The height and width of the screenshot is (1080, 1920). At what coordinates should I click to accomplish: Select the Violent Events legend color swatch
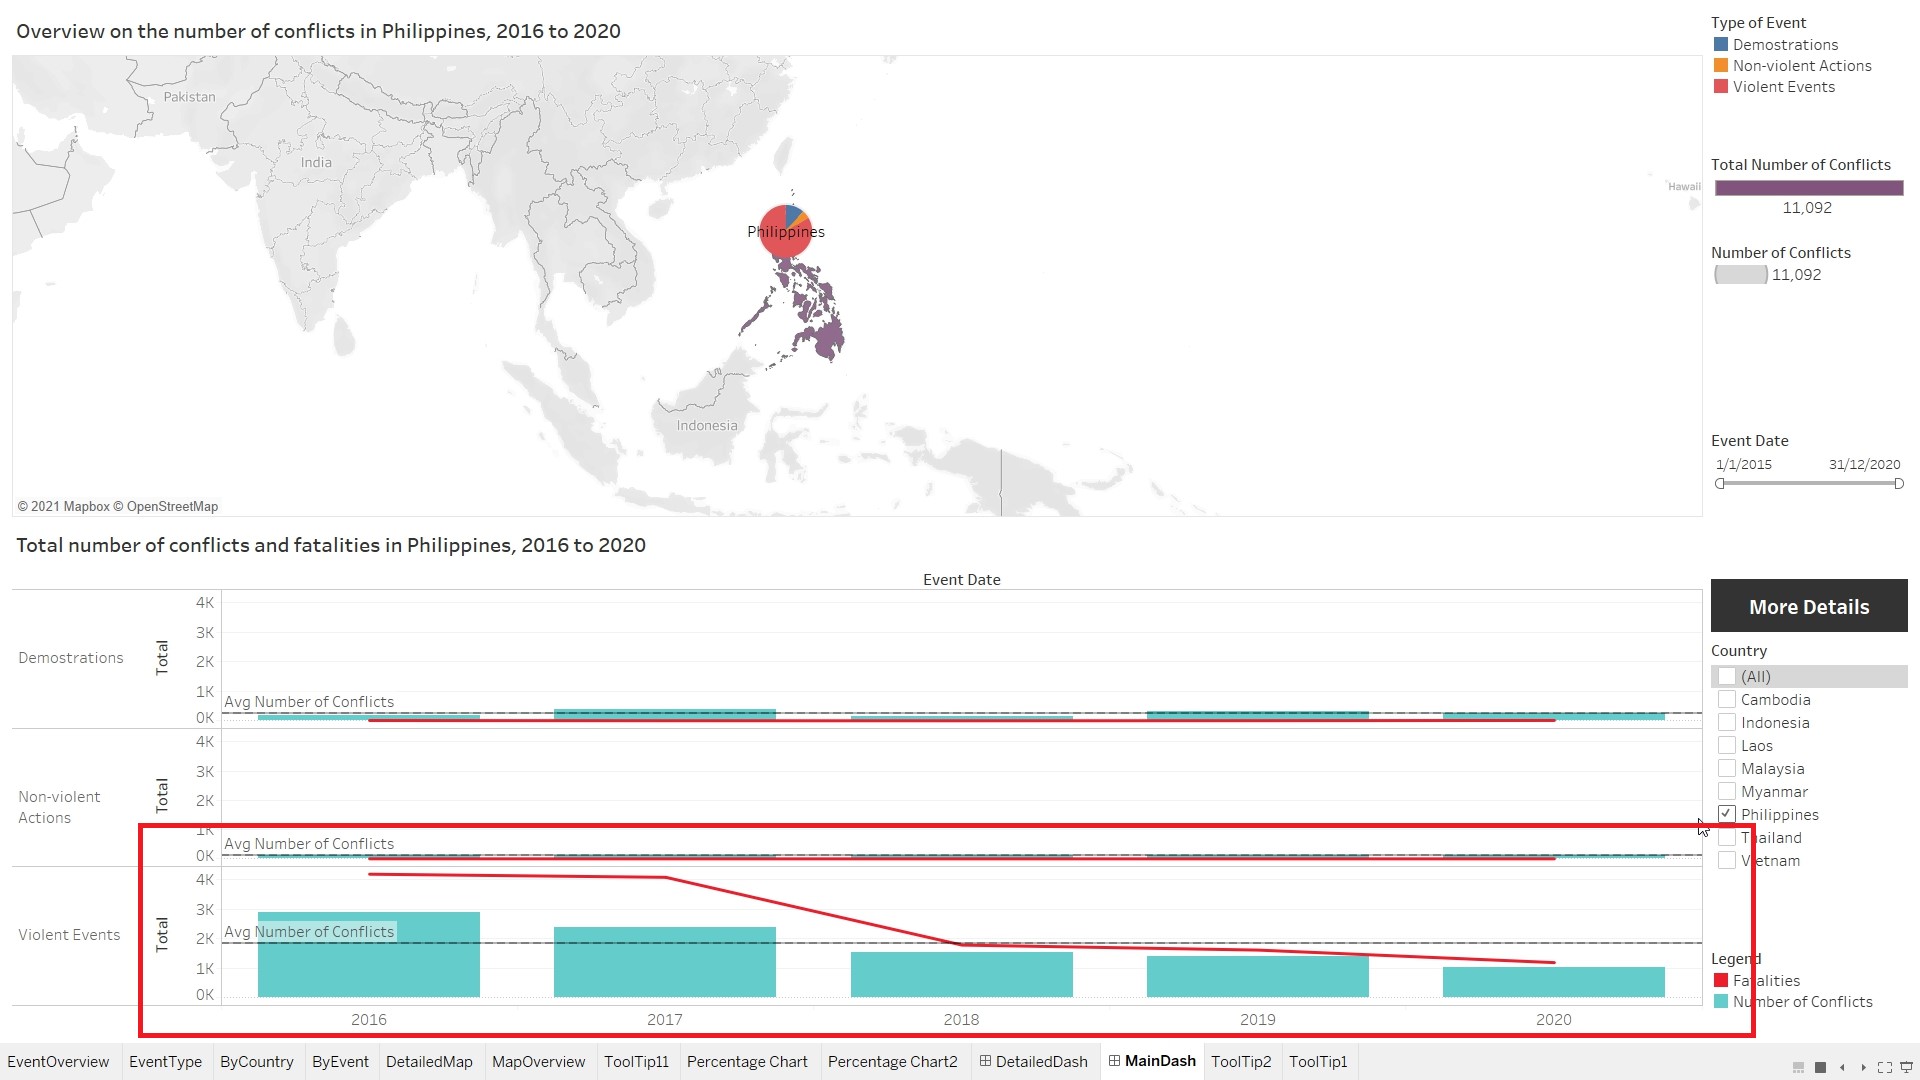coord(1720,86)
